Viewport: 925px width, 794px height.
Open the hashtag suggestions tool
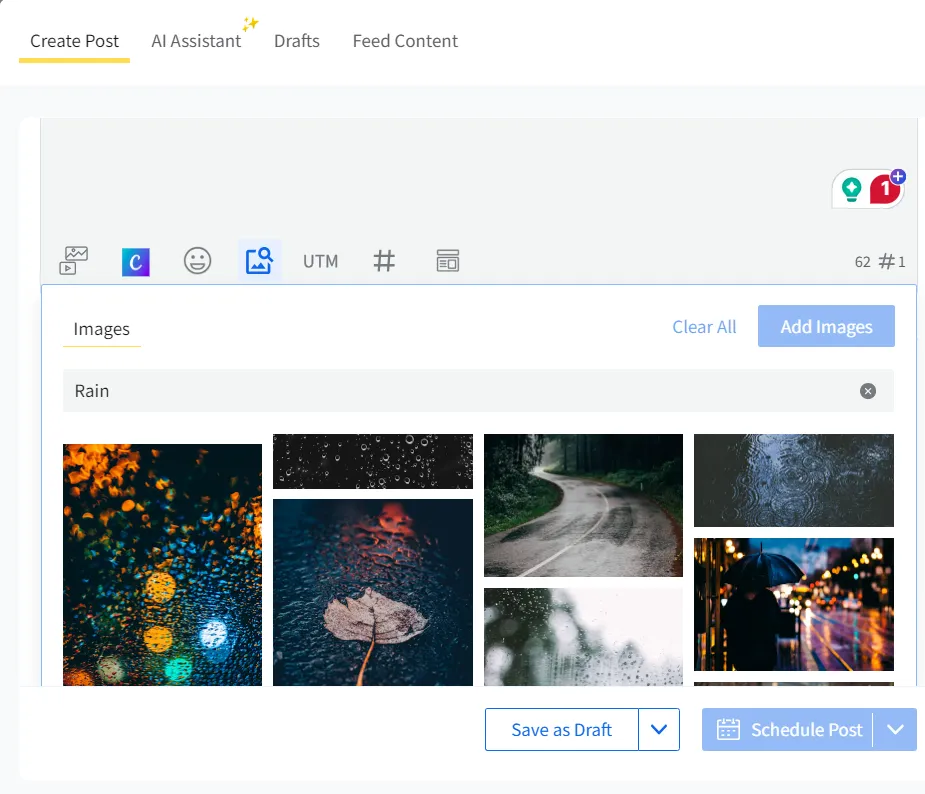(x=384, y=260)
